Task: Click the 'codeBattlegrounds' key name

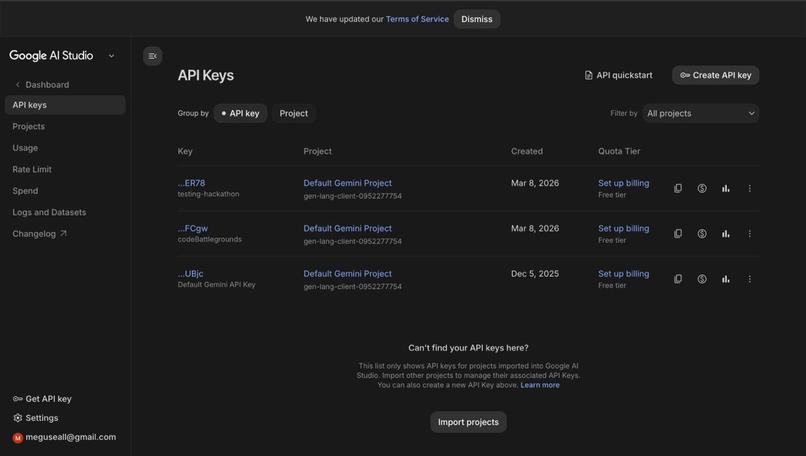Action: pyautogui.click(x=210, y=240)
